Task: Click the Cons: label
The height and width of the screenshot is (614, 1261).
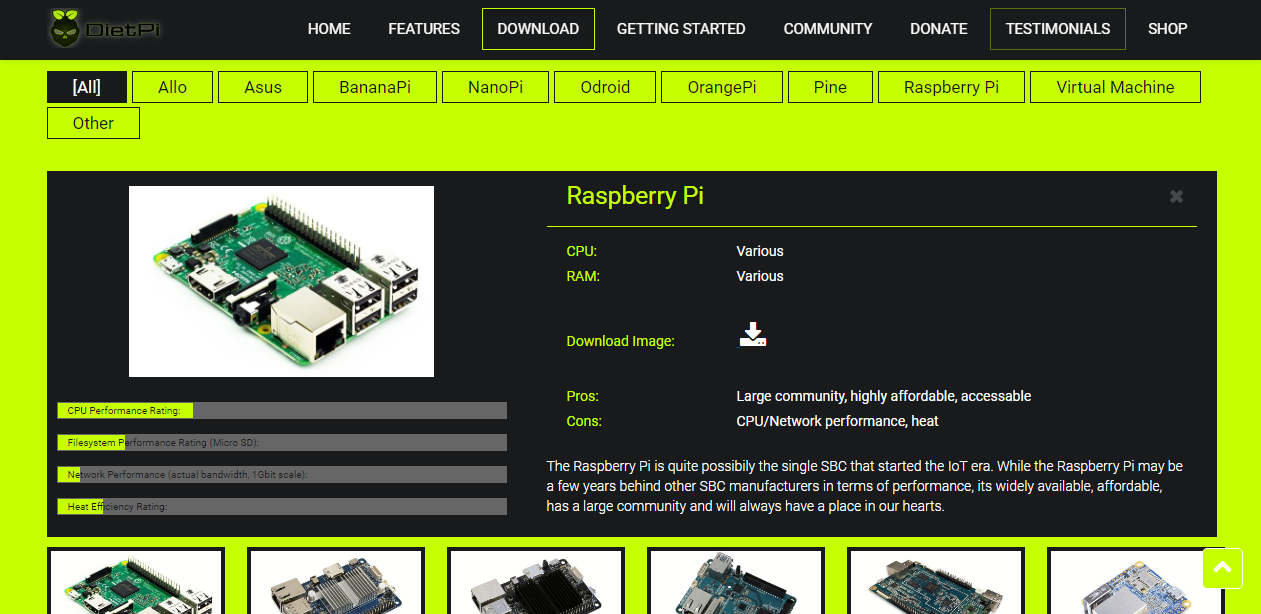Action: [x=584, y=421]
